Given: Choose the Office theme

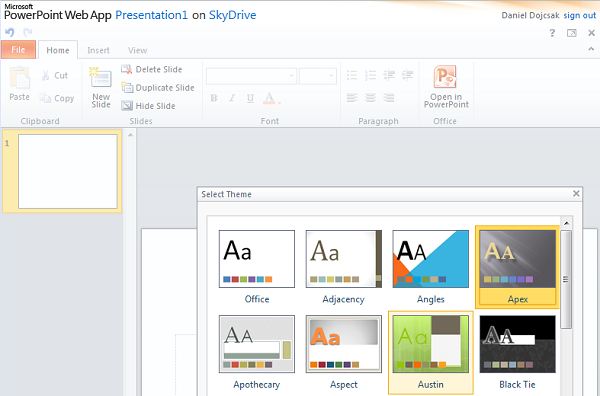Looking at the screenshot, I should click(257, 267).
